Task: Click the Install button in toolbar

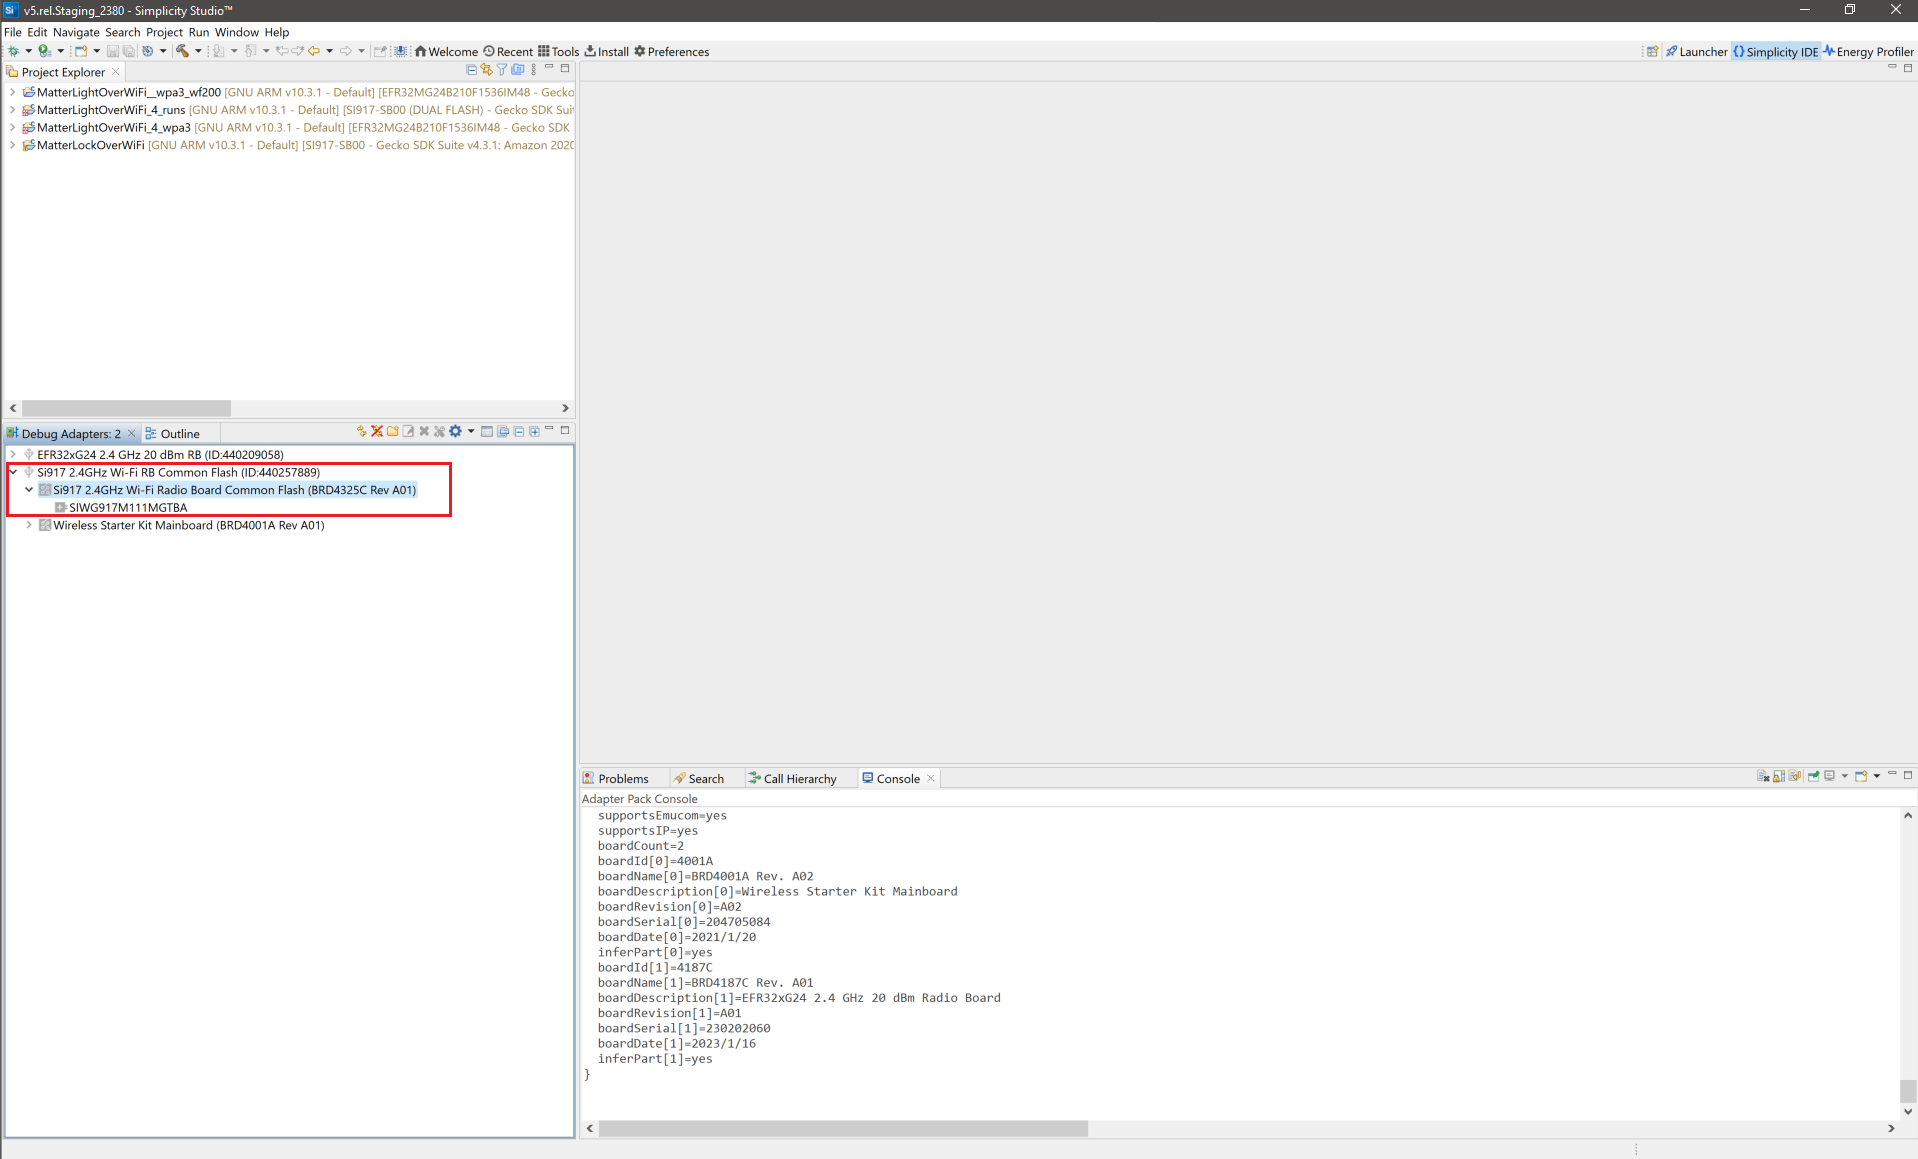Action: tap(606, 52)
